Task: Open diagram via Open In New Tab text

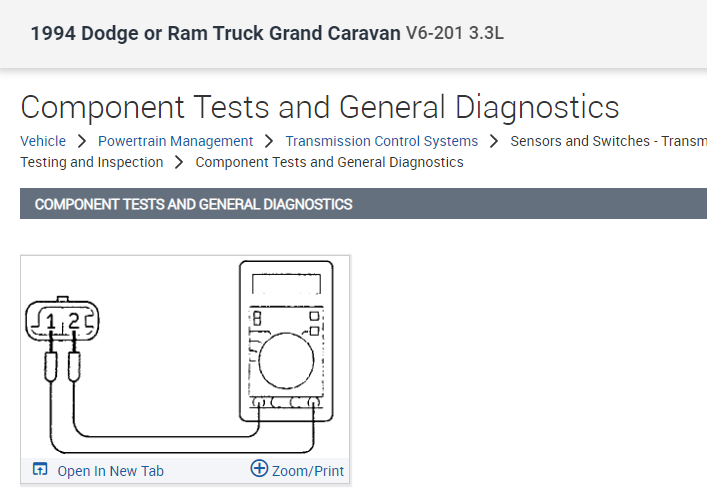Action: point(110,471)
